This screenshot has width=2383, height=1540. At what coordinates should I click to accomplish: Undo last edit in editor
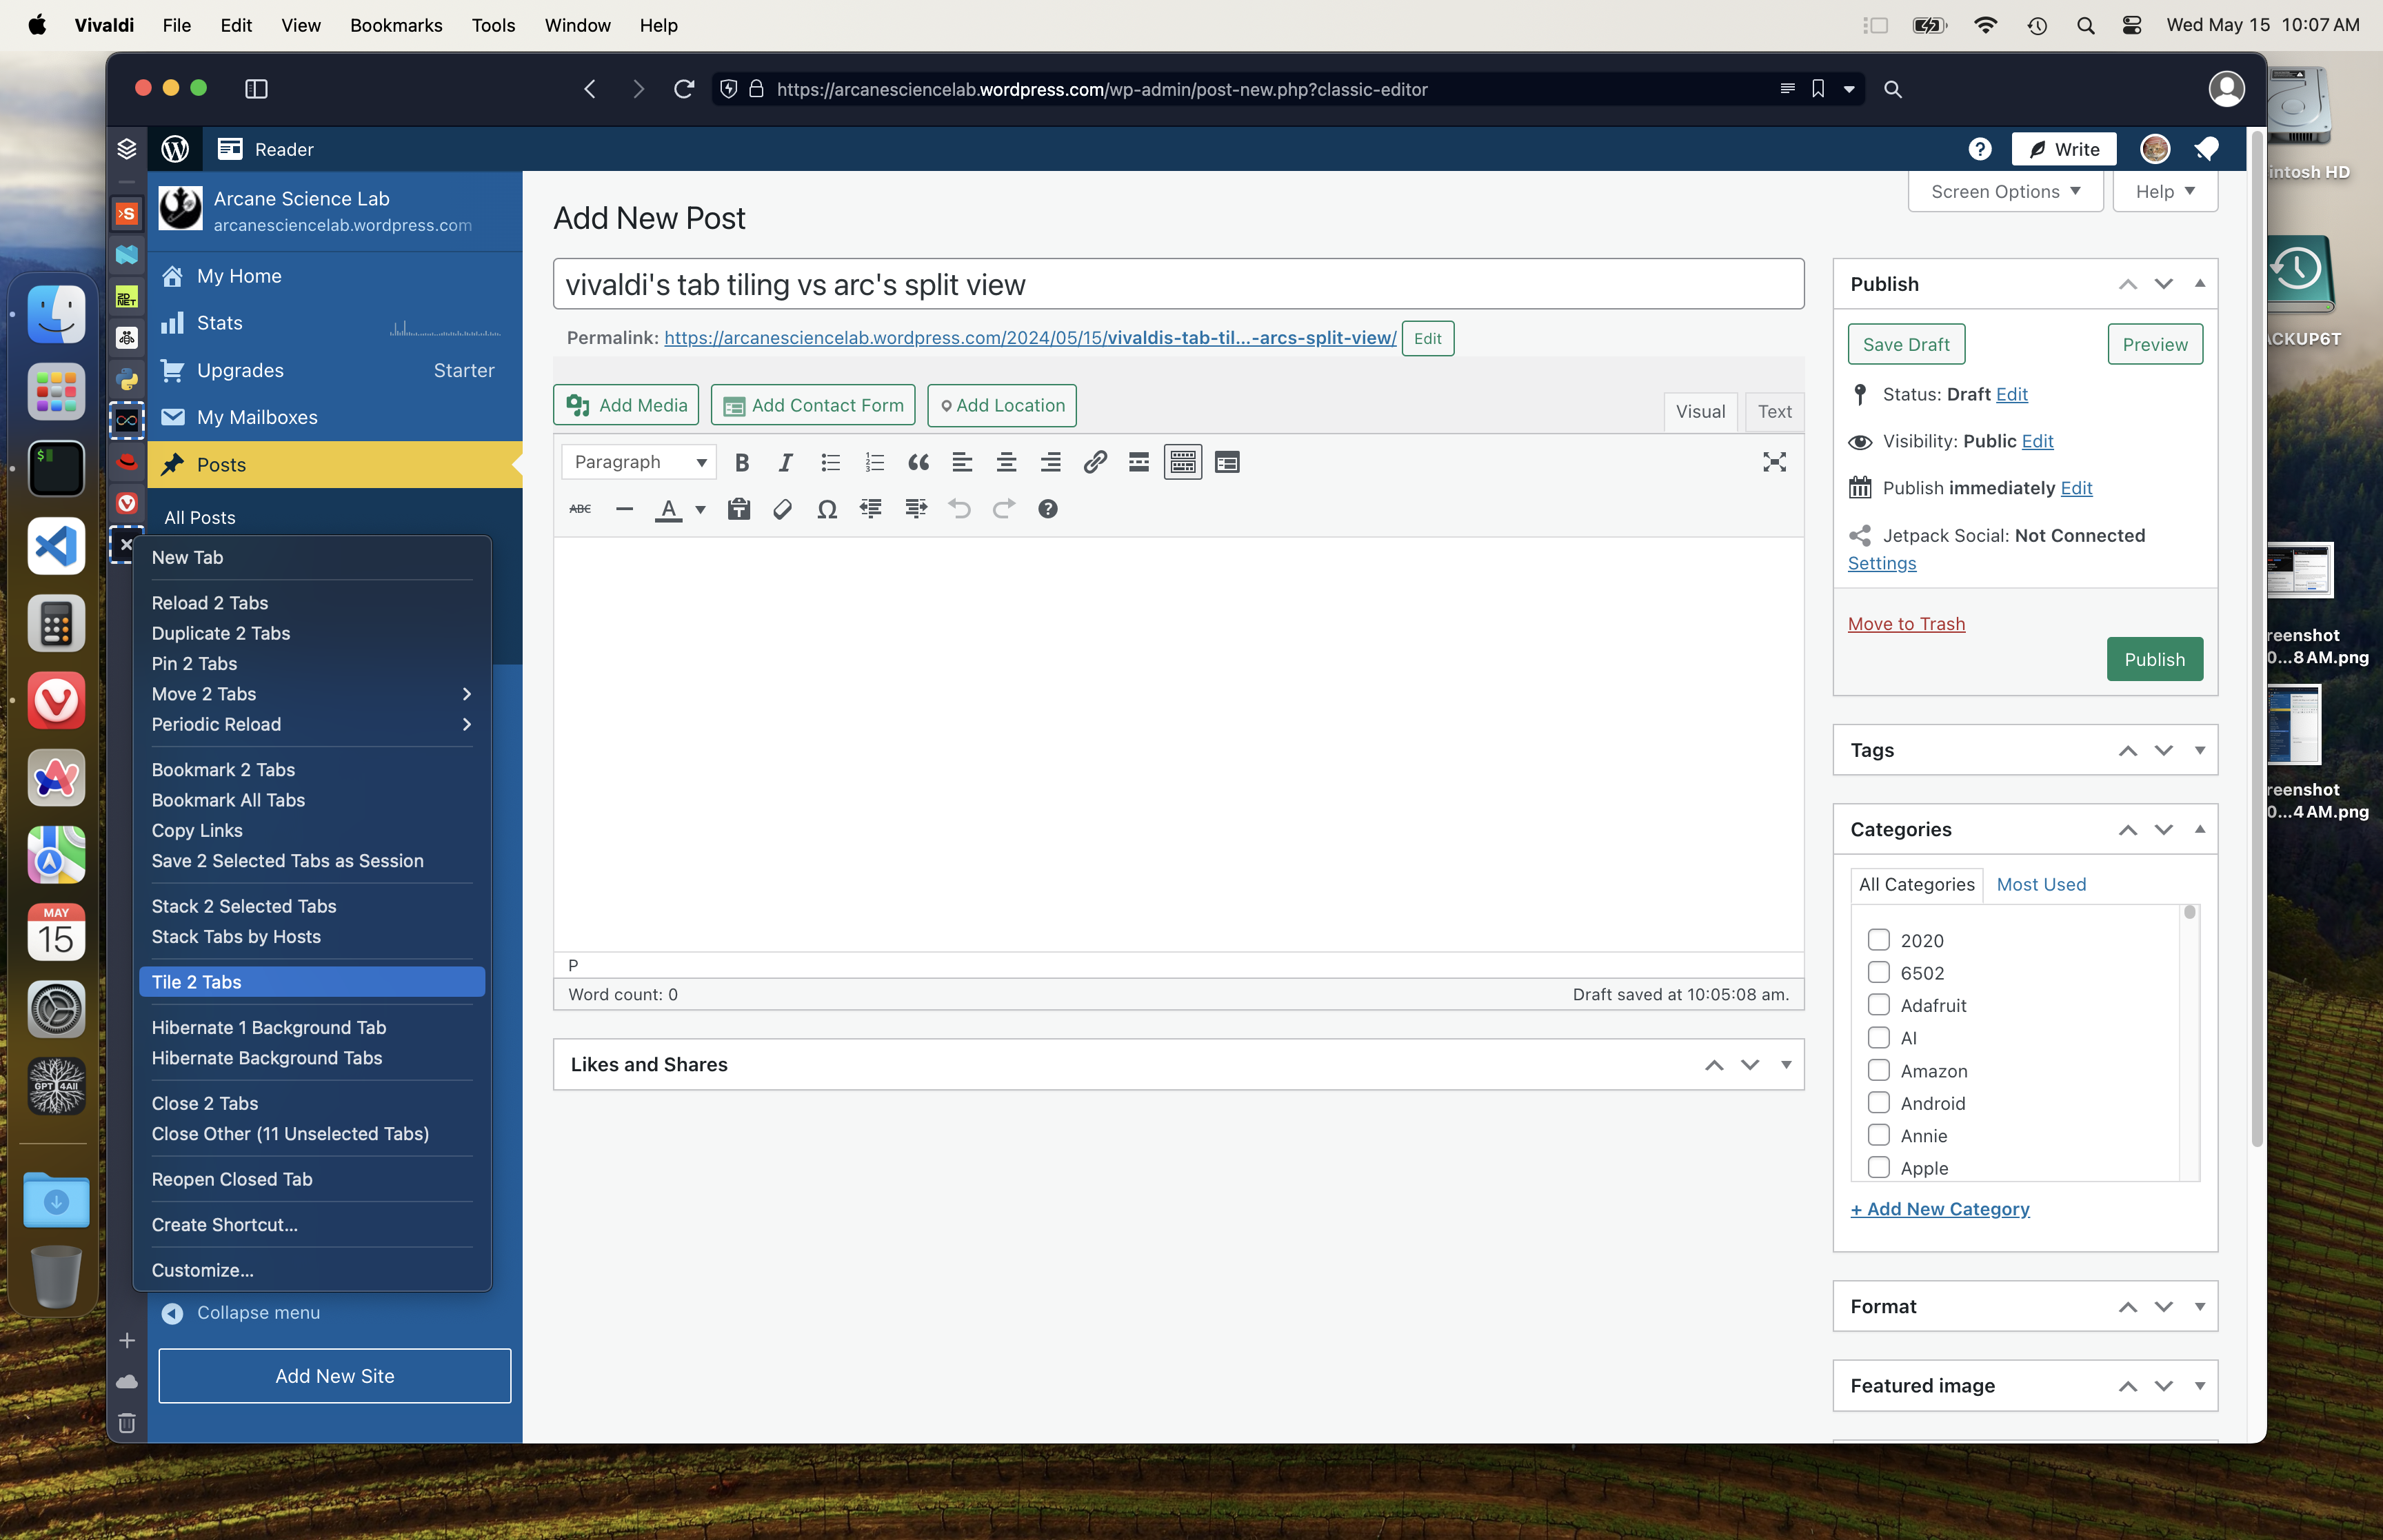click(960, 509)
